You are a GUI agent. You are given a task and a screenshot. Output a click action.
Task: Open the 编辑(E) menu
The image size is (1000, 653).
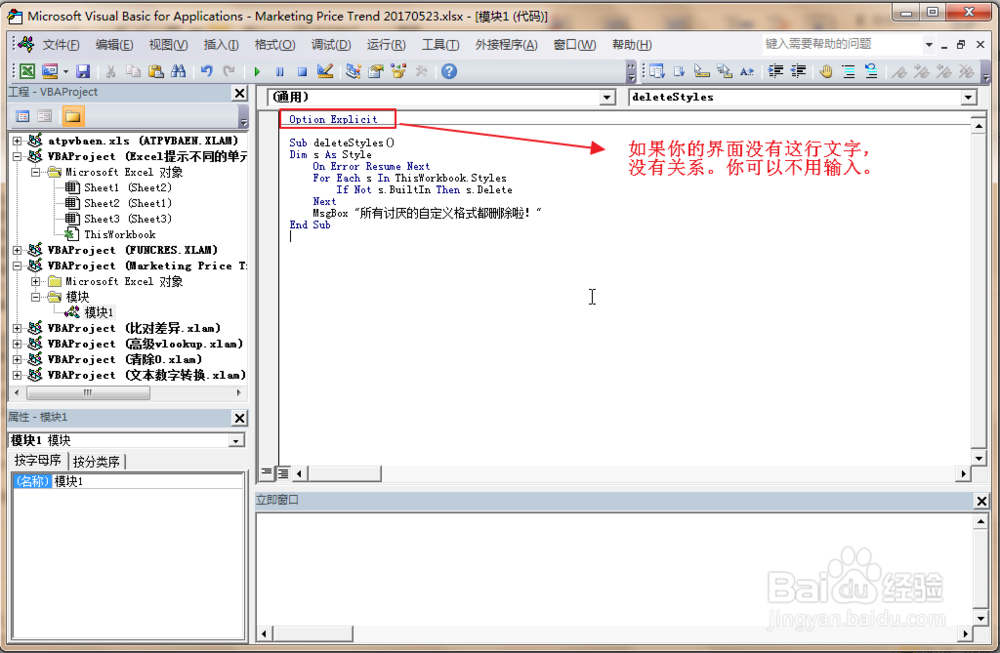114,45
